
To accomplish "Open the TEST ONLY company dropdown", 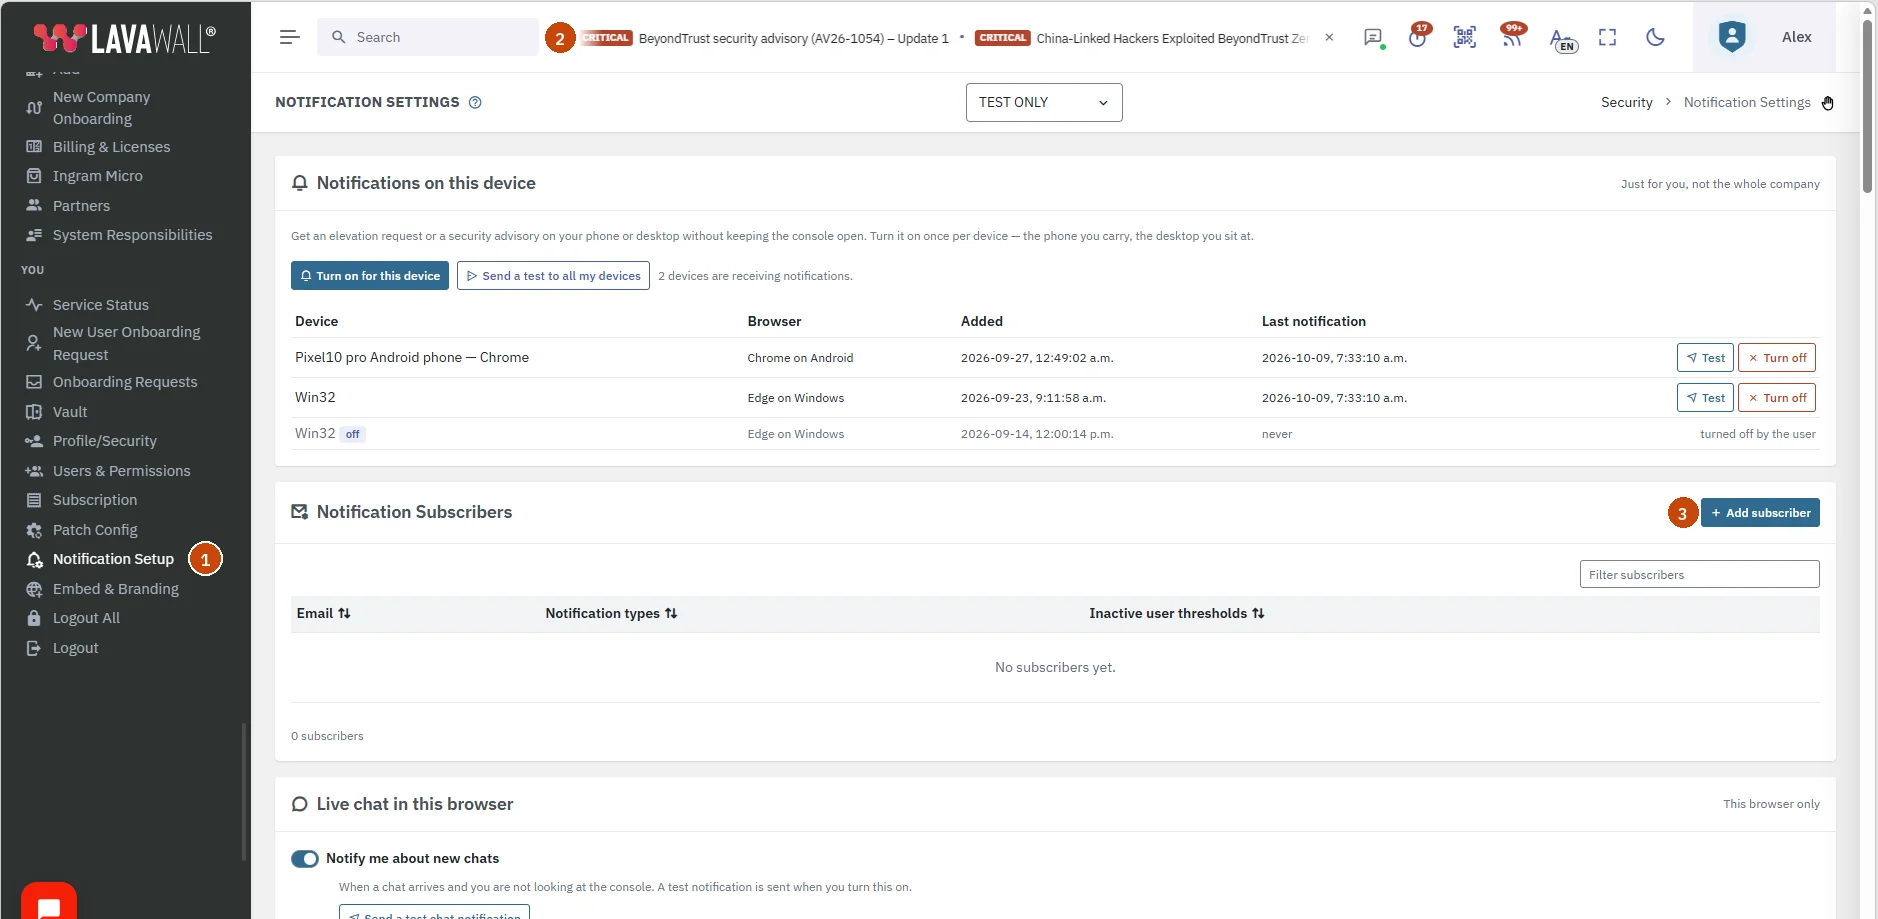I will 1044,102.
